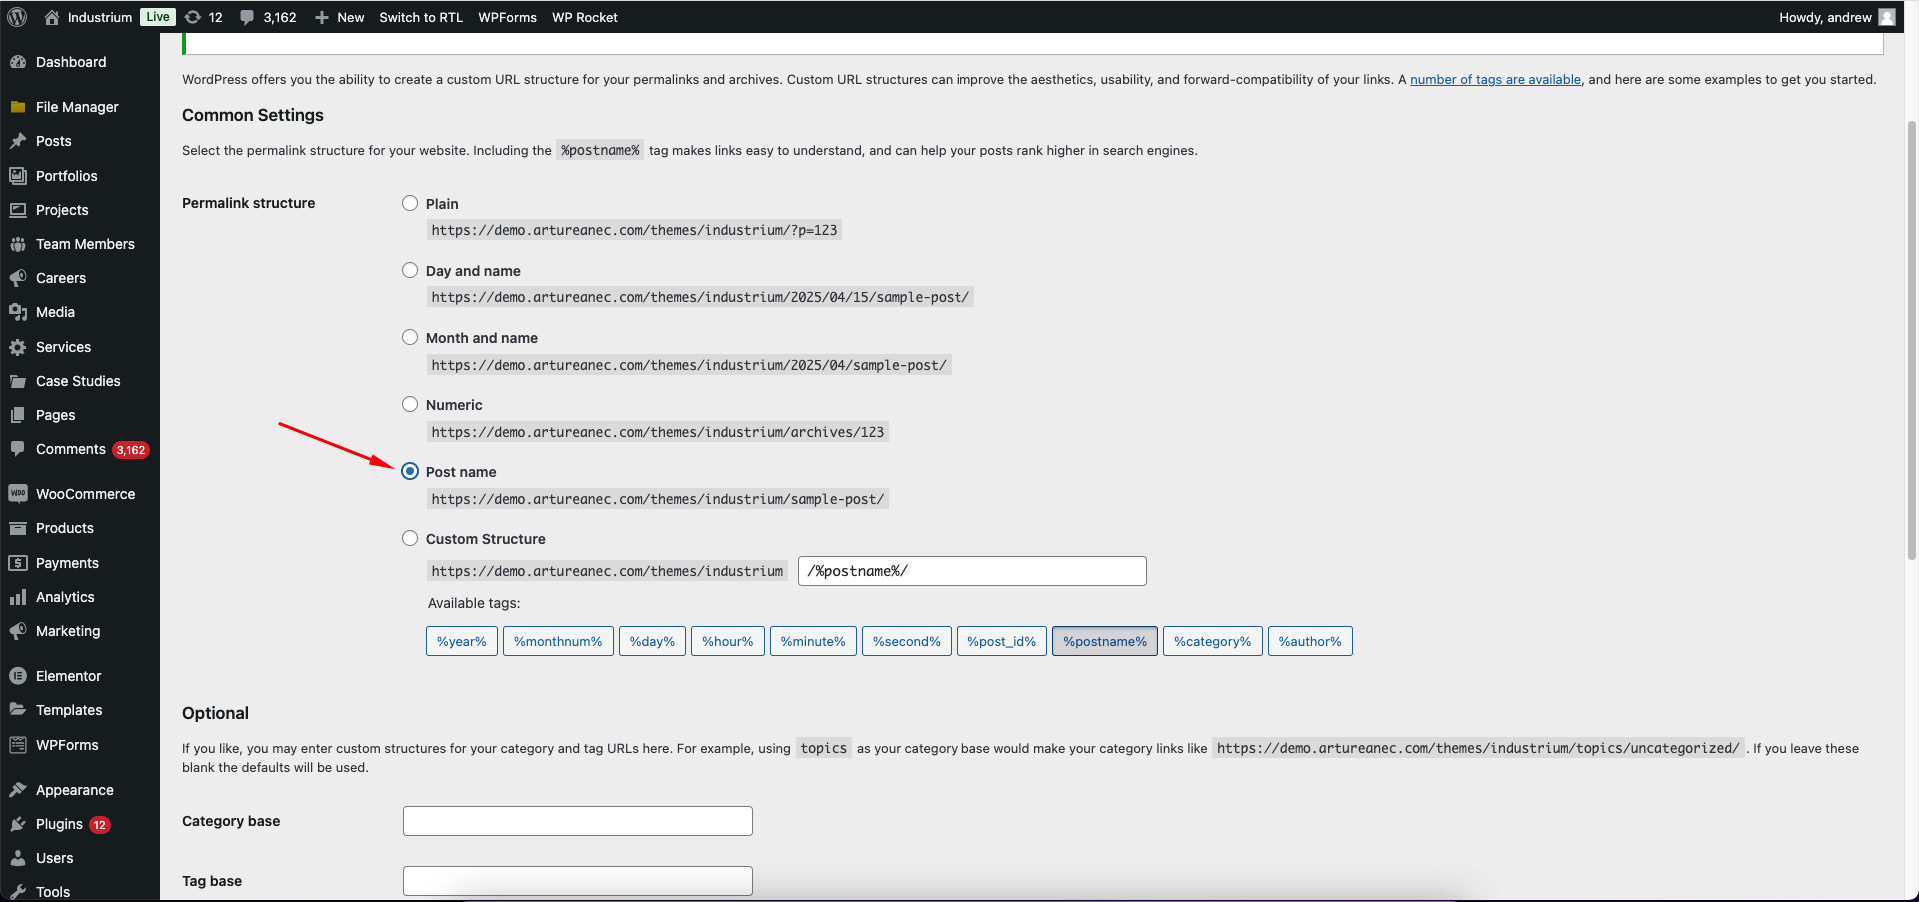Click the %monthnum% tag button
Image resolution: width=1919 pixels, height=902 pixels.
coord(558,641)
